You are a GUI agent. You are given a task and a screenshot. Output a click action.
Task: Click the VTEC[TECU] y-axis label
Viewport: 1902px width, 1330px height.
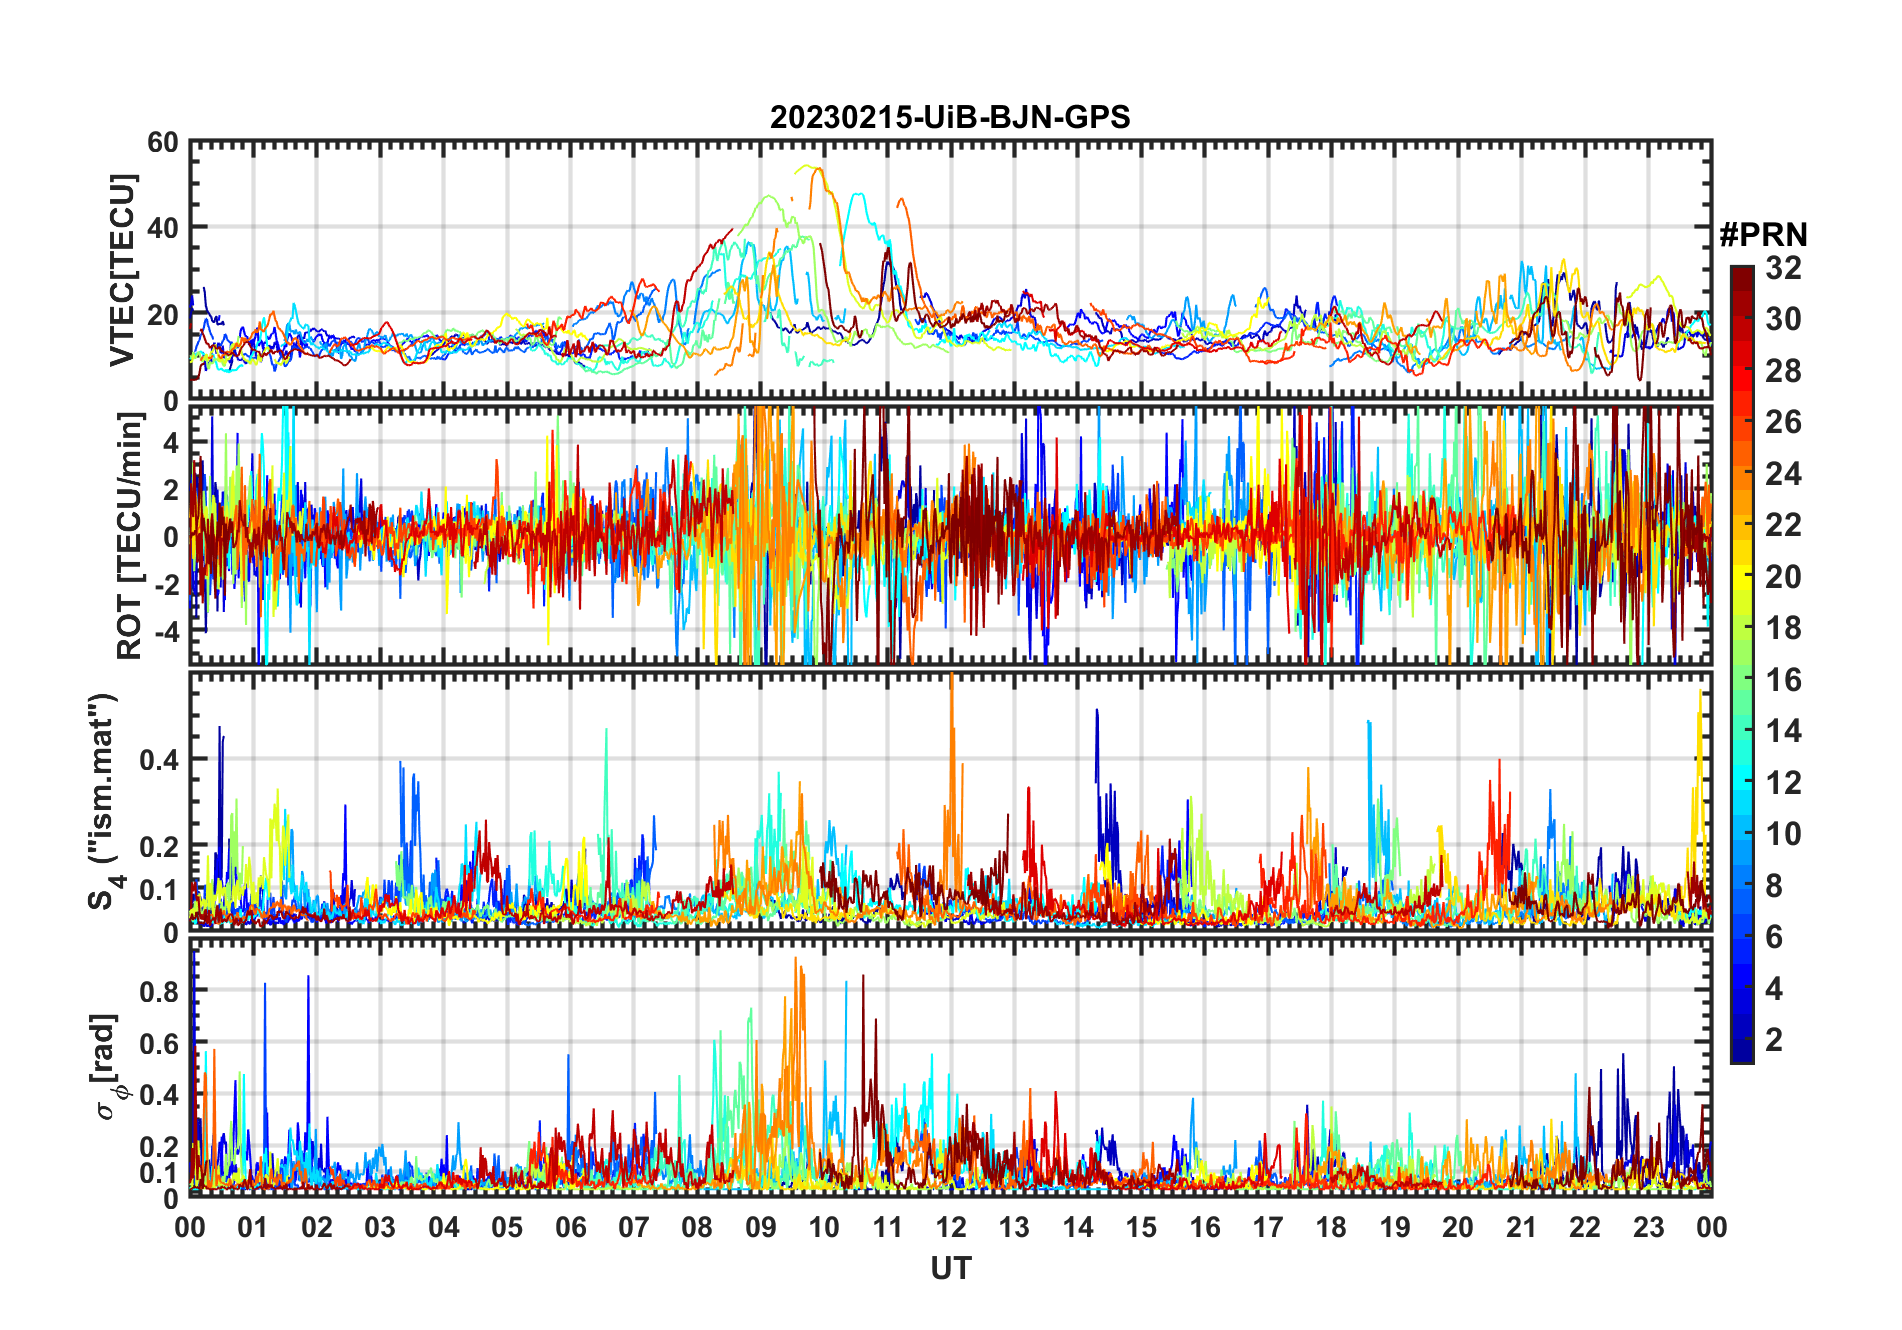(x=122, y=270)
